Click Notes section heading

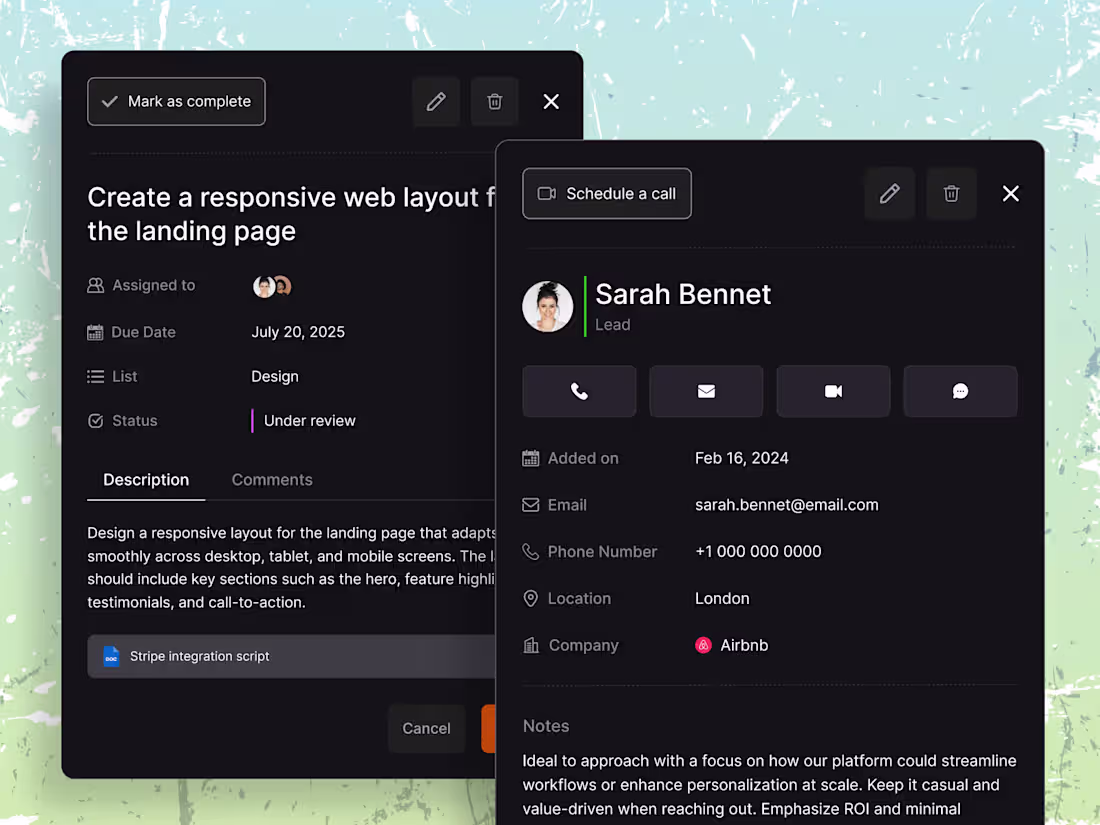pyautogui.click(x=546, y=726)
